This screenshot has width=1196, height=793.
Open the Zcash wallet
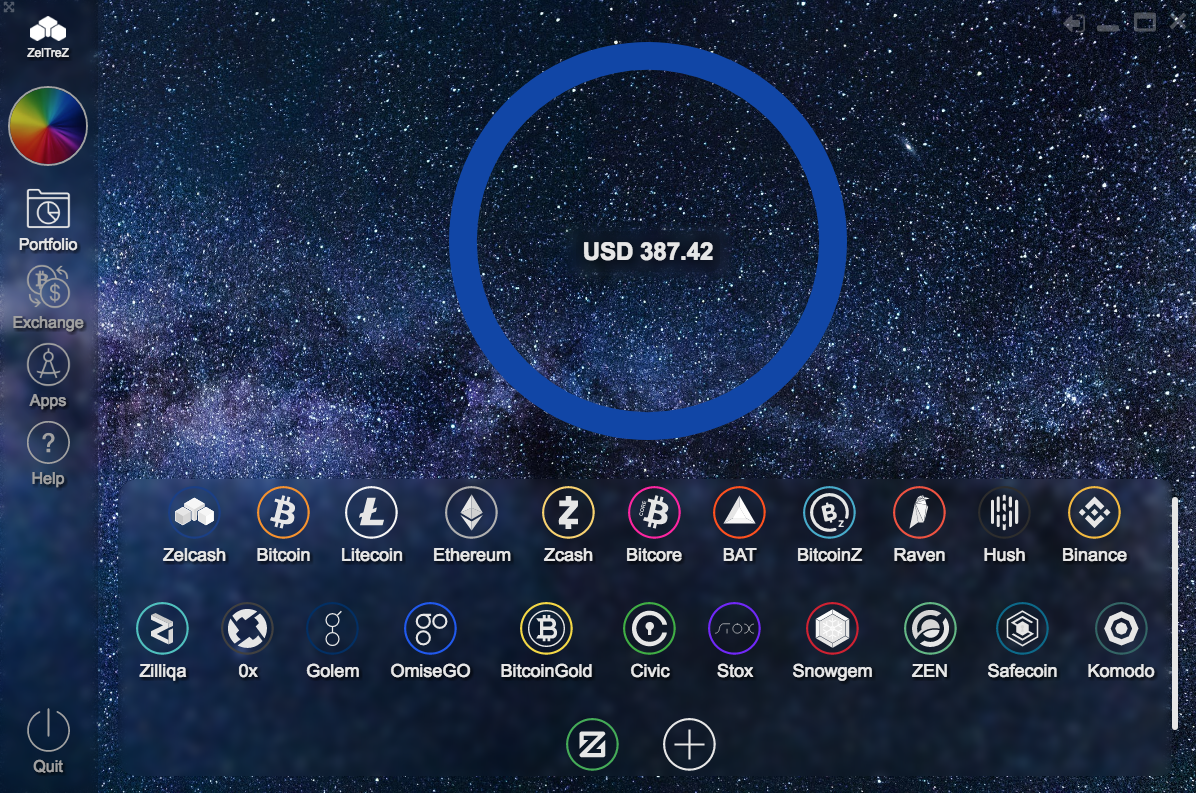click(x=567, y=526)
